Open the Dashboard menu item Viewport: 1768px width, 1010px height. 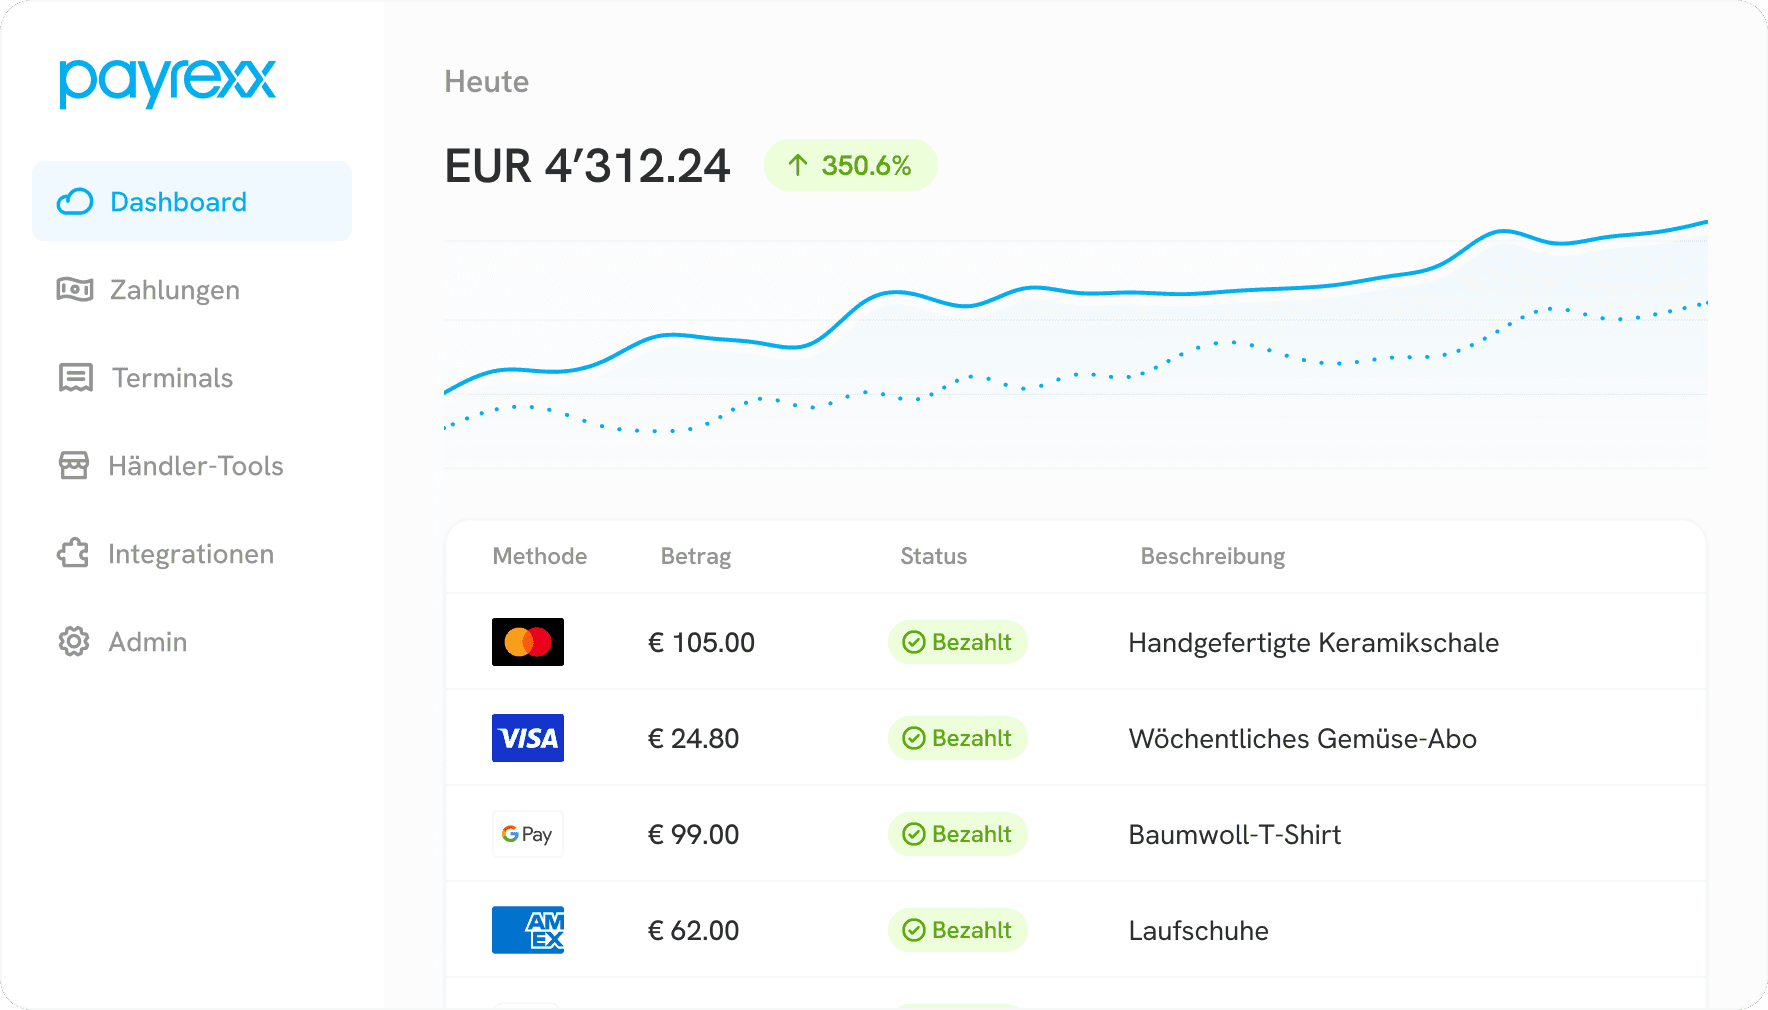tap(192, 201)
